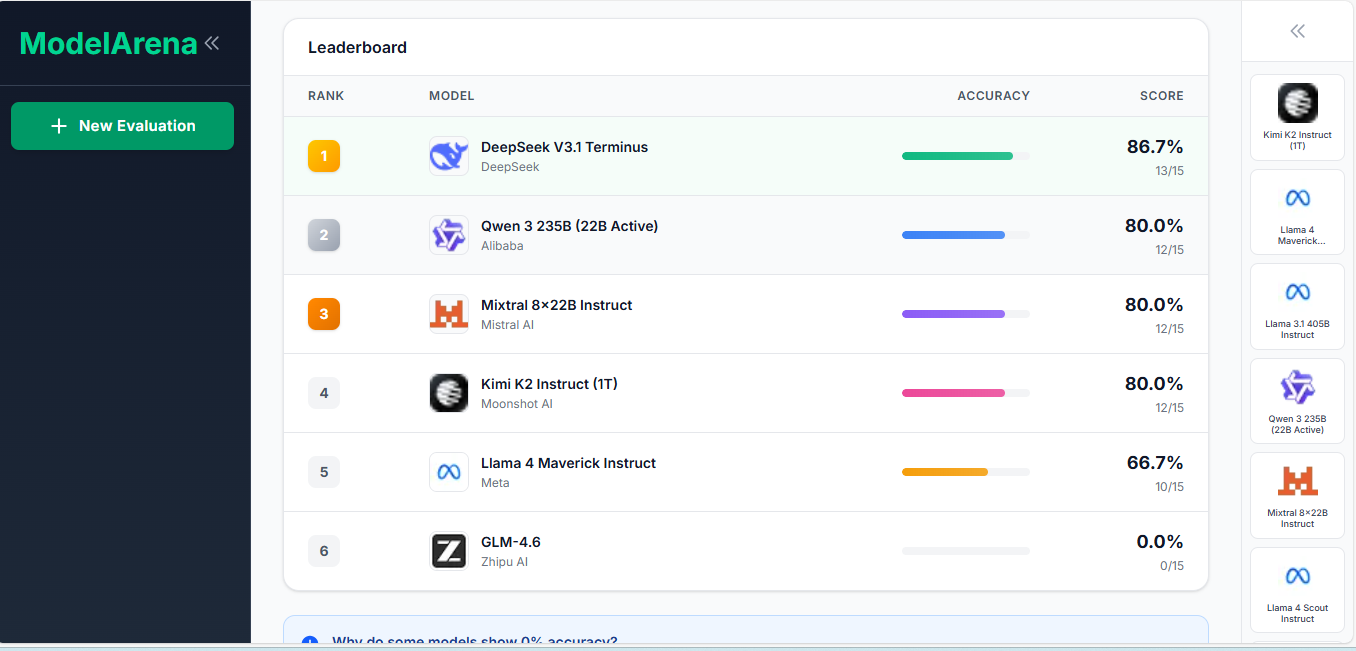Click the orange Llama 4 Maverick accuracy bar

tap(945, 472)
